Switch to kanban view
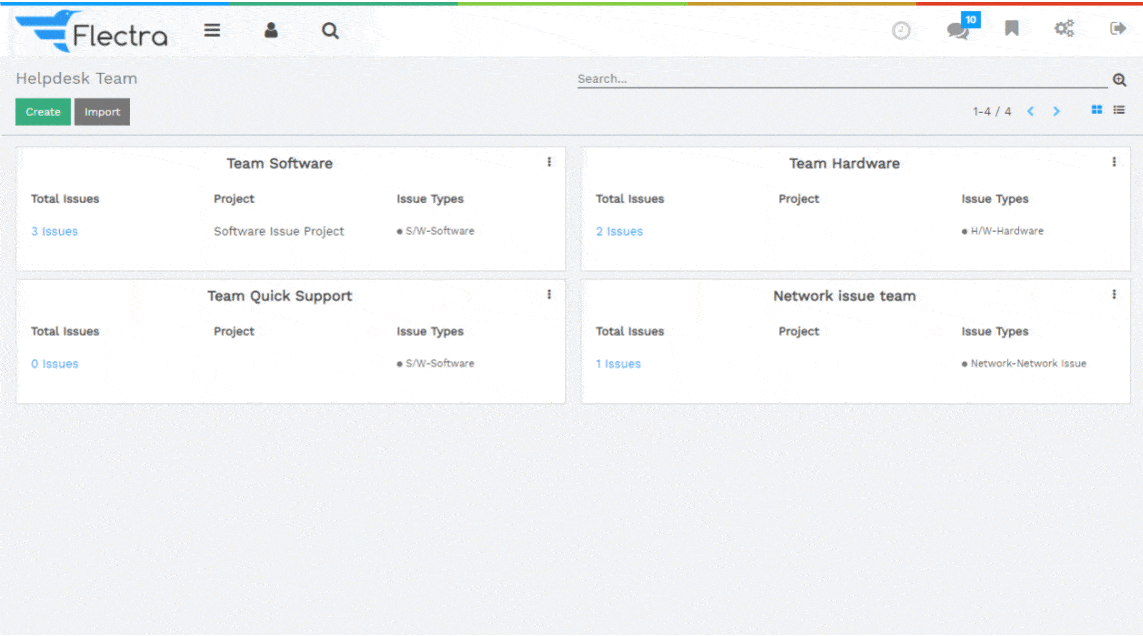The height and width of the screenshot is (636, 1143). coord(1097,110)
